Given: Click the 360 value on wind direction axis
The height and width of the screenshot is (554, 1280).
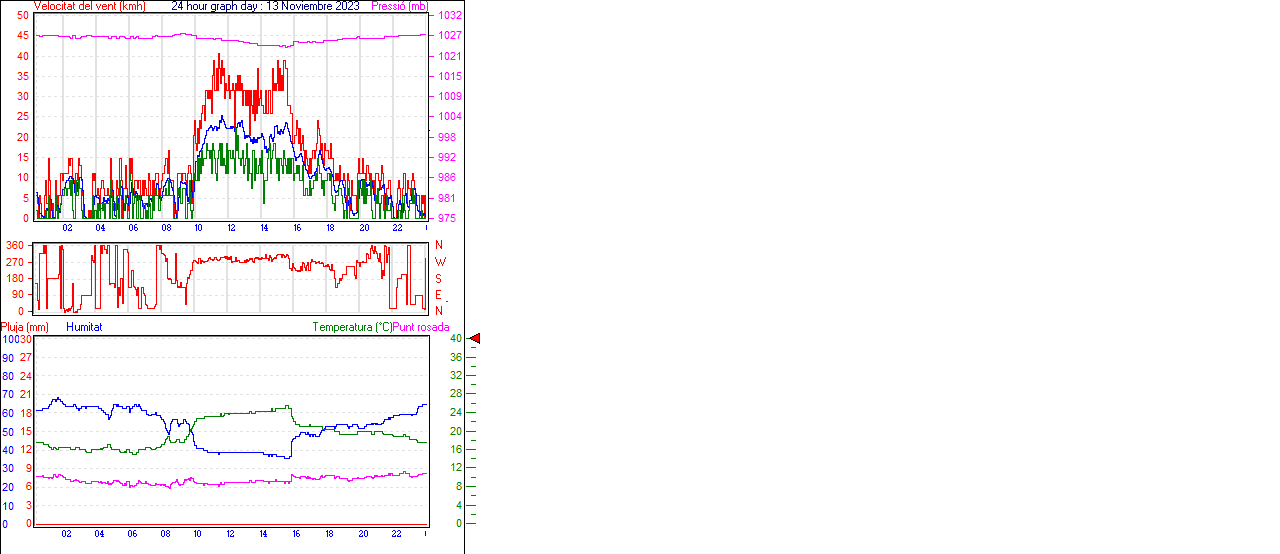Looking at the screenshot, I should point(15,245).
